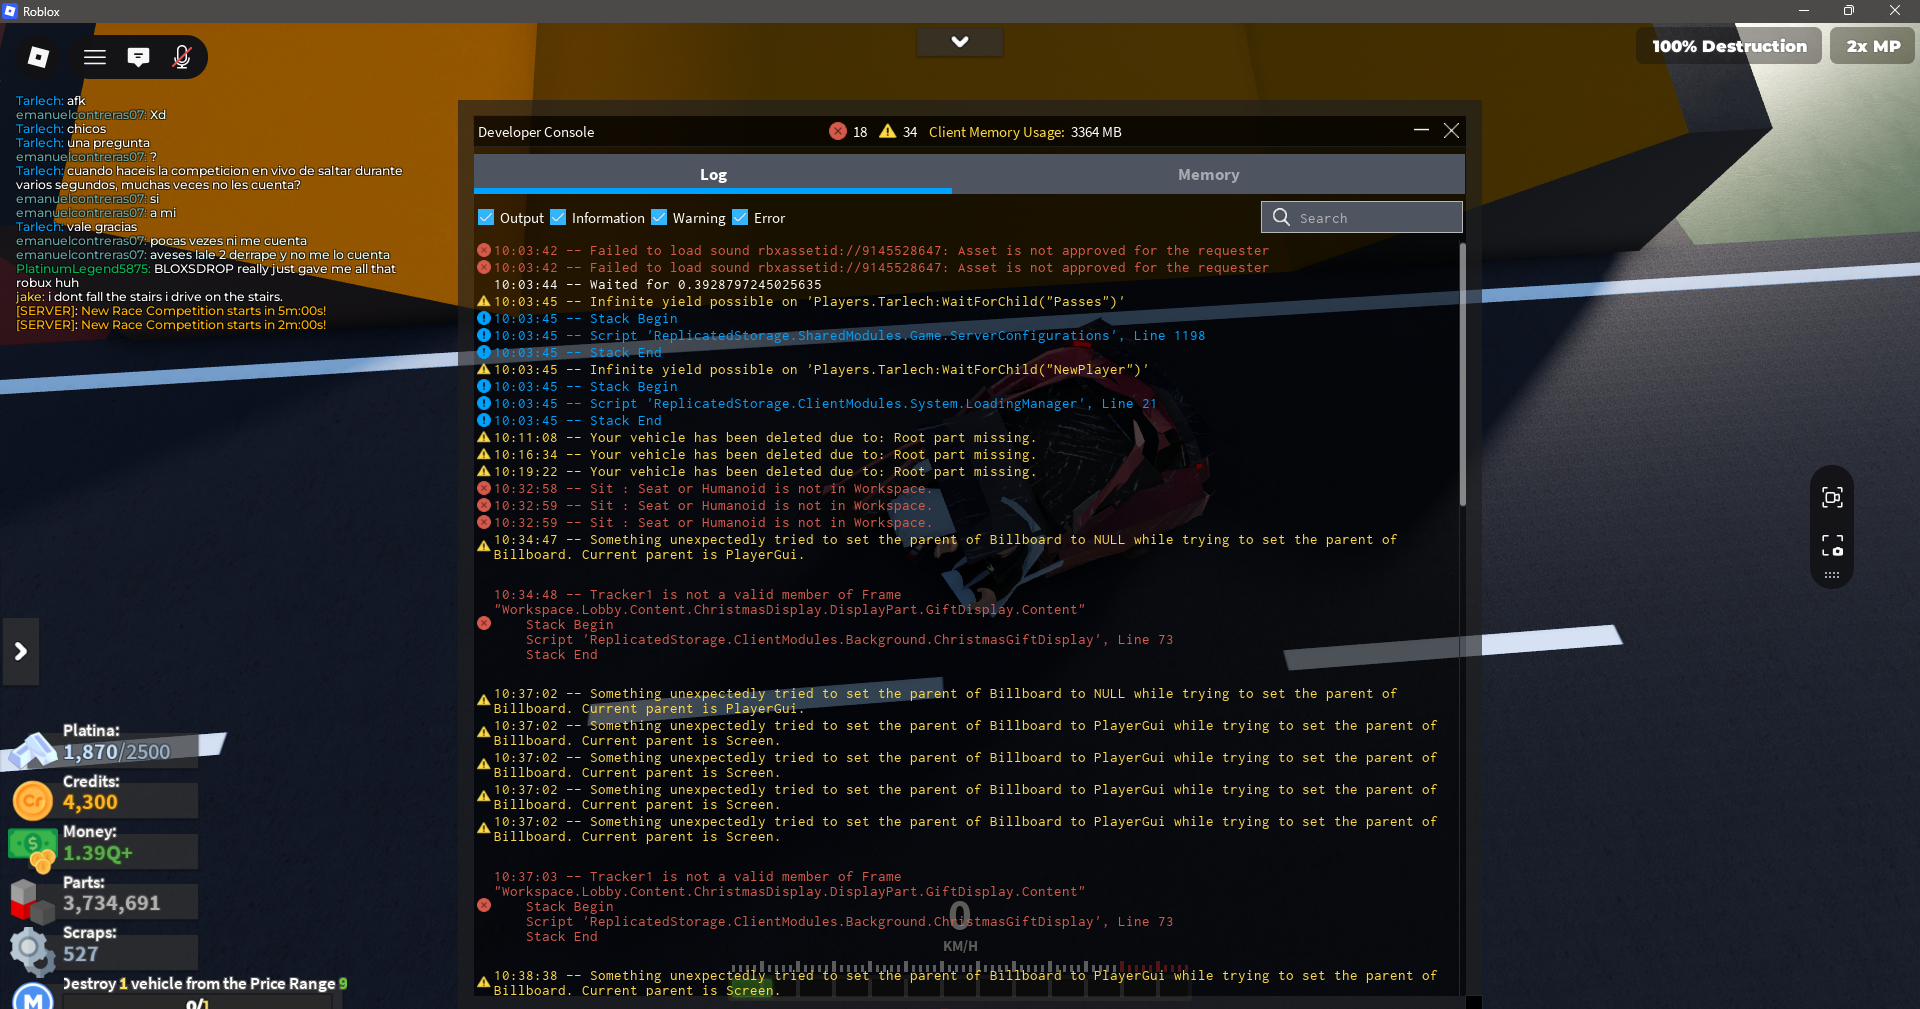The image size is (1920, 1009).
Task: Uncheck the Information filter checkbox
Action: tap(558, 217)
